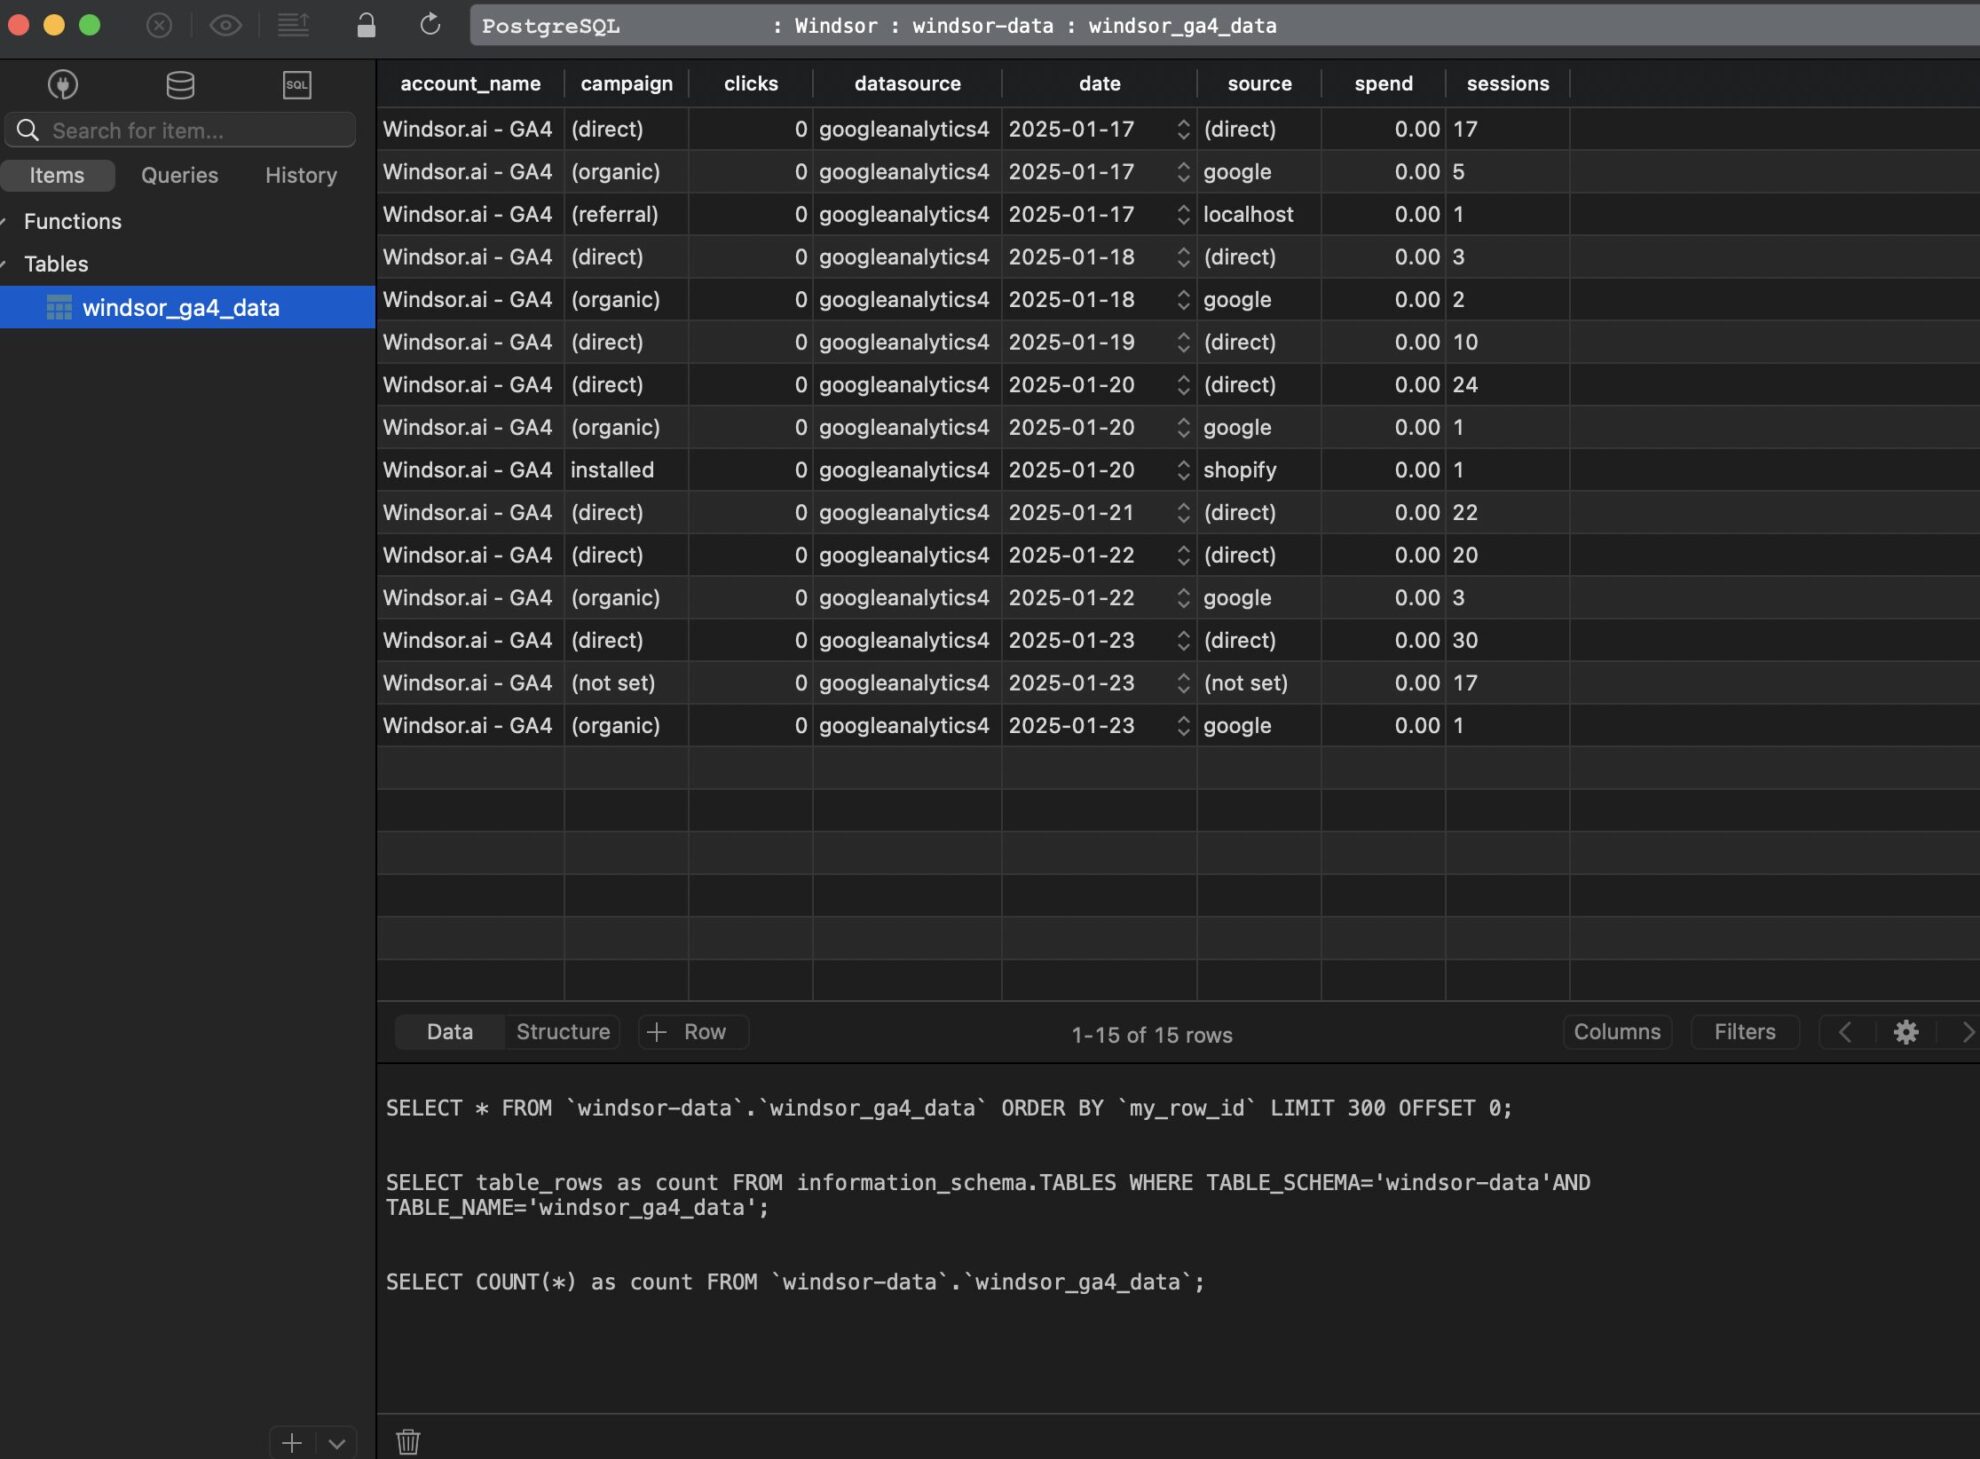Viewport: 1980px width, 1459px height.
Task: Open the Columns button
Action: [1617, 1032]
